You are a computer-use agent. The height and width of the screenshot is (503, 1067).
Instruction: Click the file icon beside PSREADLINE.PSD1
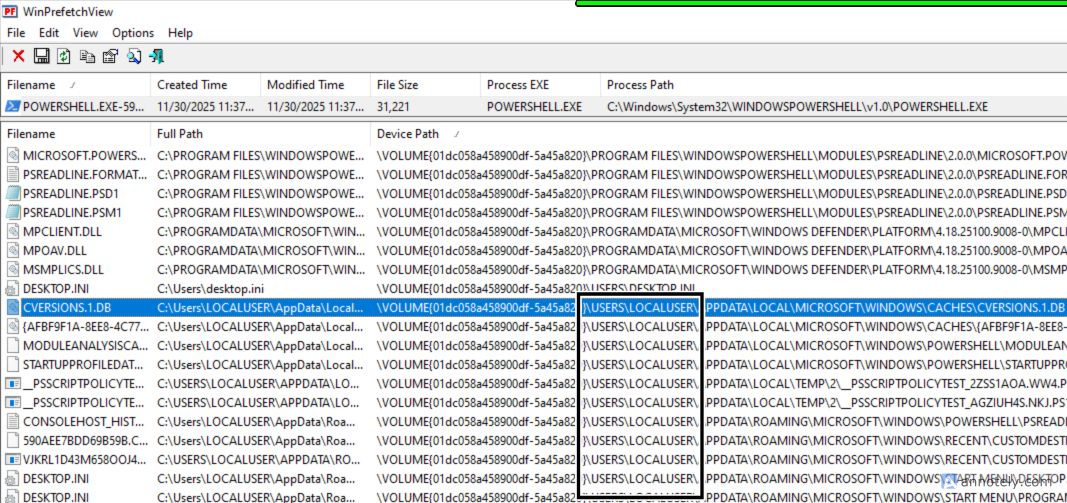(x=12, y=193)
